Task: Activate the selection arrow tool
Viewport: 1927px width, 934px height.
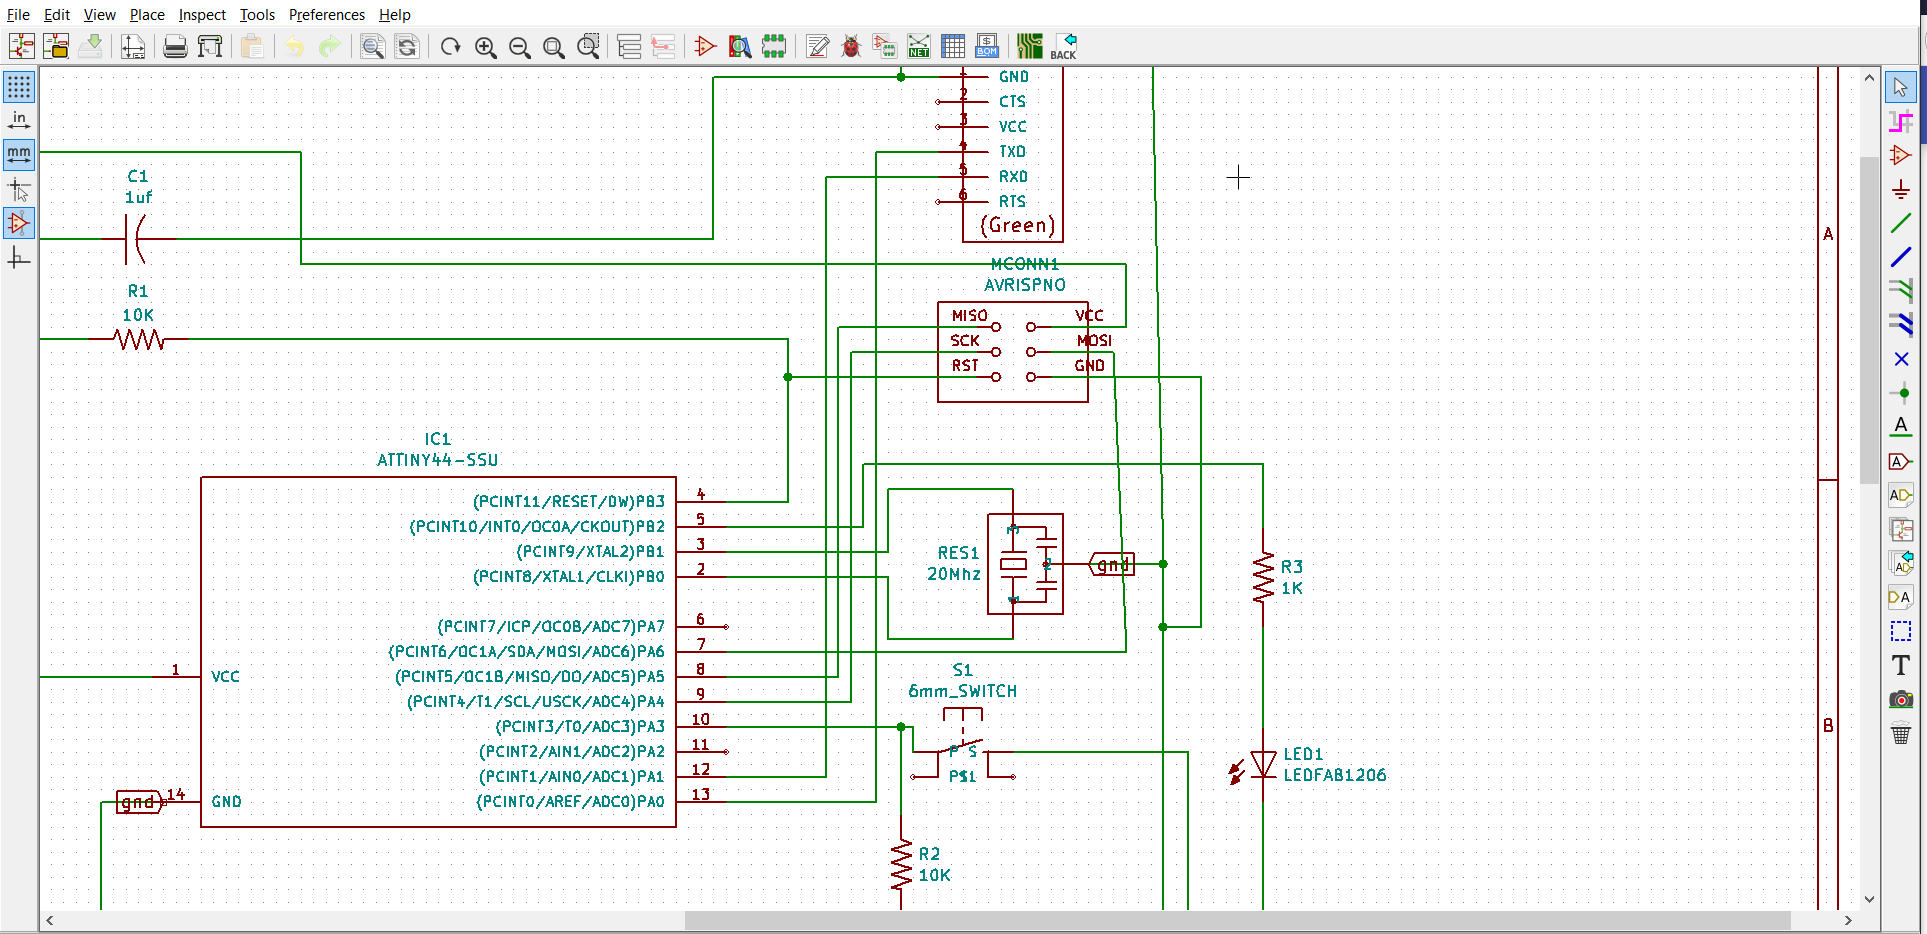Action: pos(1901,87)
